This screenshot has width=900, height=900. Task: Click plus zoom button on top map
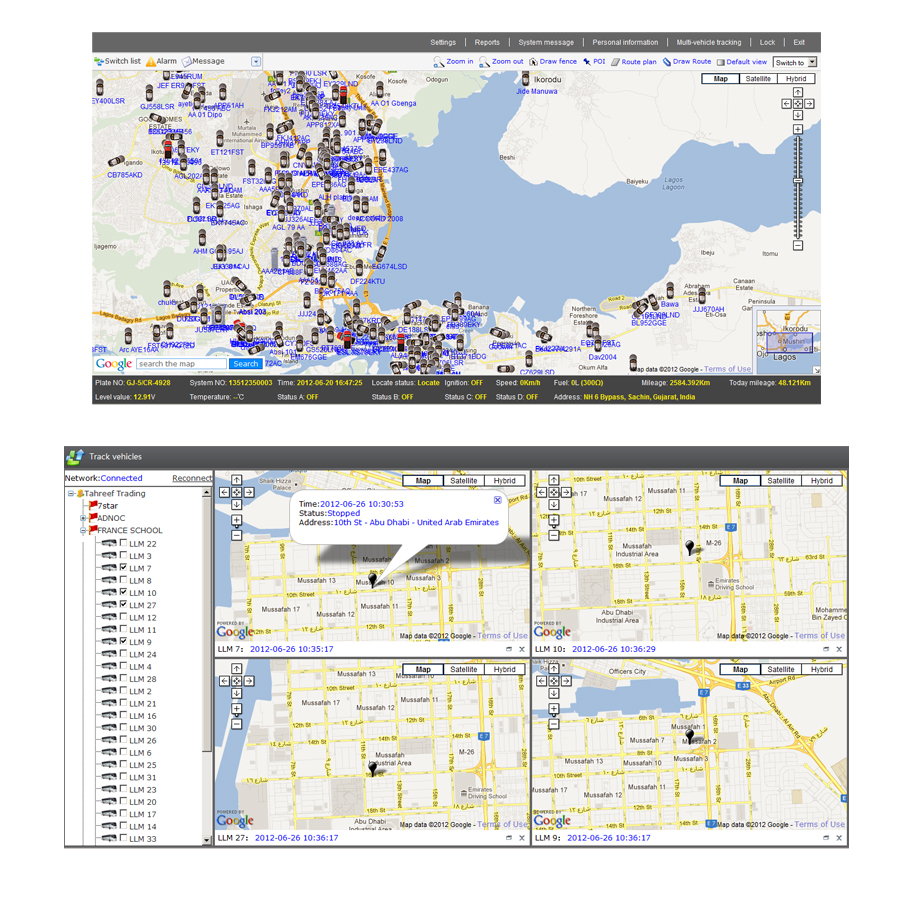(x=798, y=130)
